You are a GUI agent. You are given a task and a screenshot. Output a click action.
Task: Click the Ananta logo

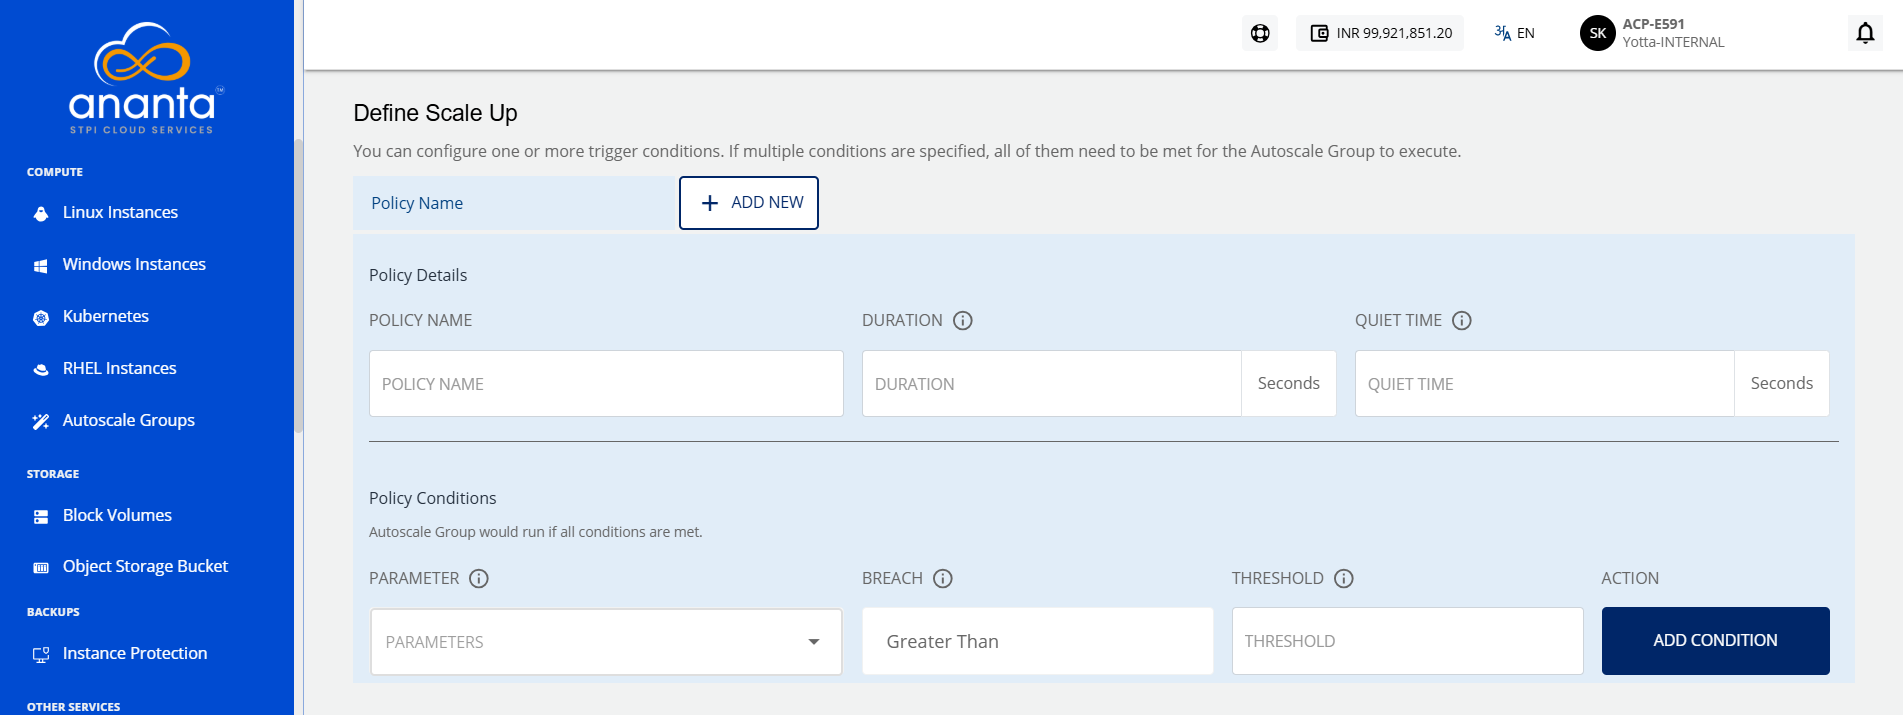click(x=145, y=78)
